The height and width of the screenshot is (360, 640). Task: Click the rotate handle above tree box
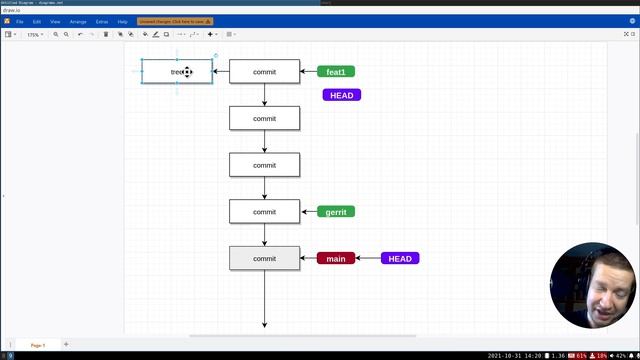[216, 56]
